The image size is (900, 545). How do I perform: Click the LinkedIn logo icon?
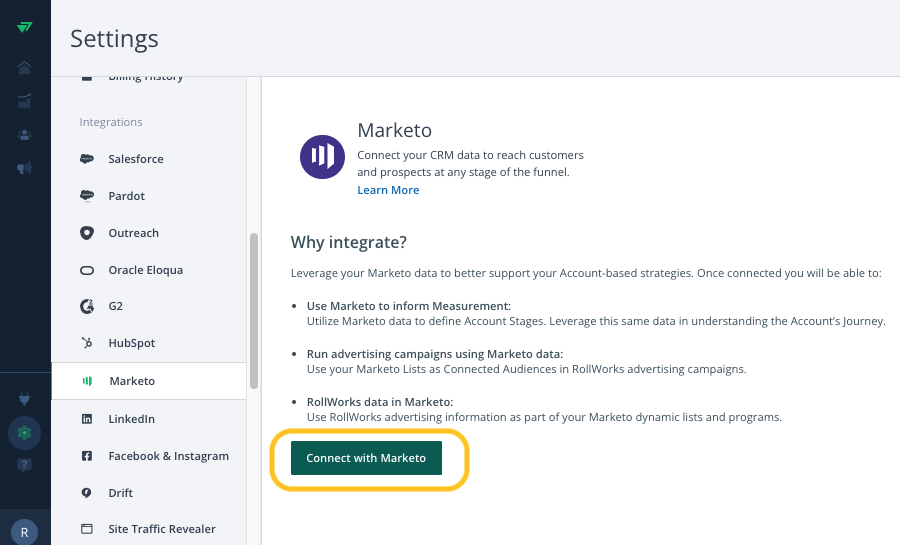point(87,419)
